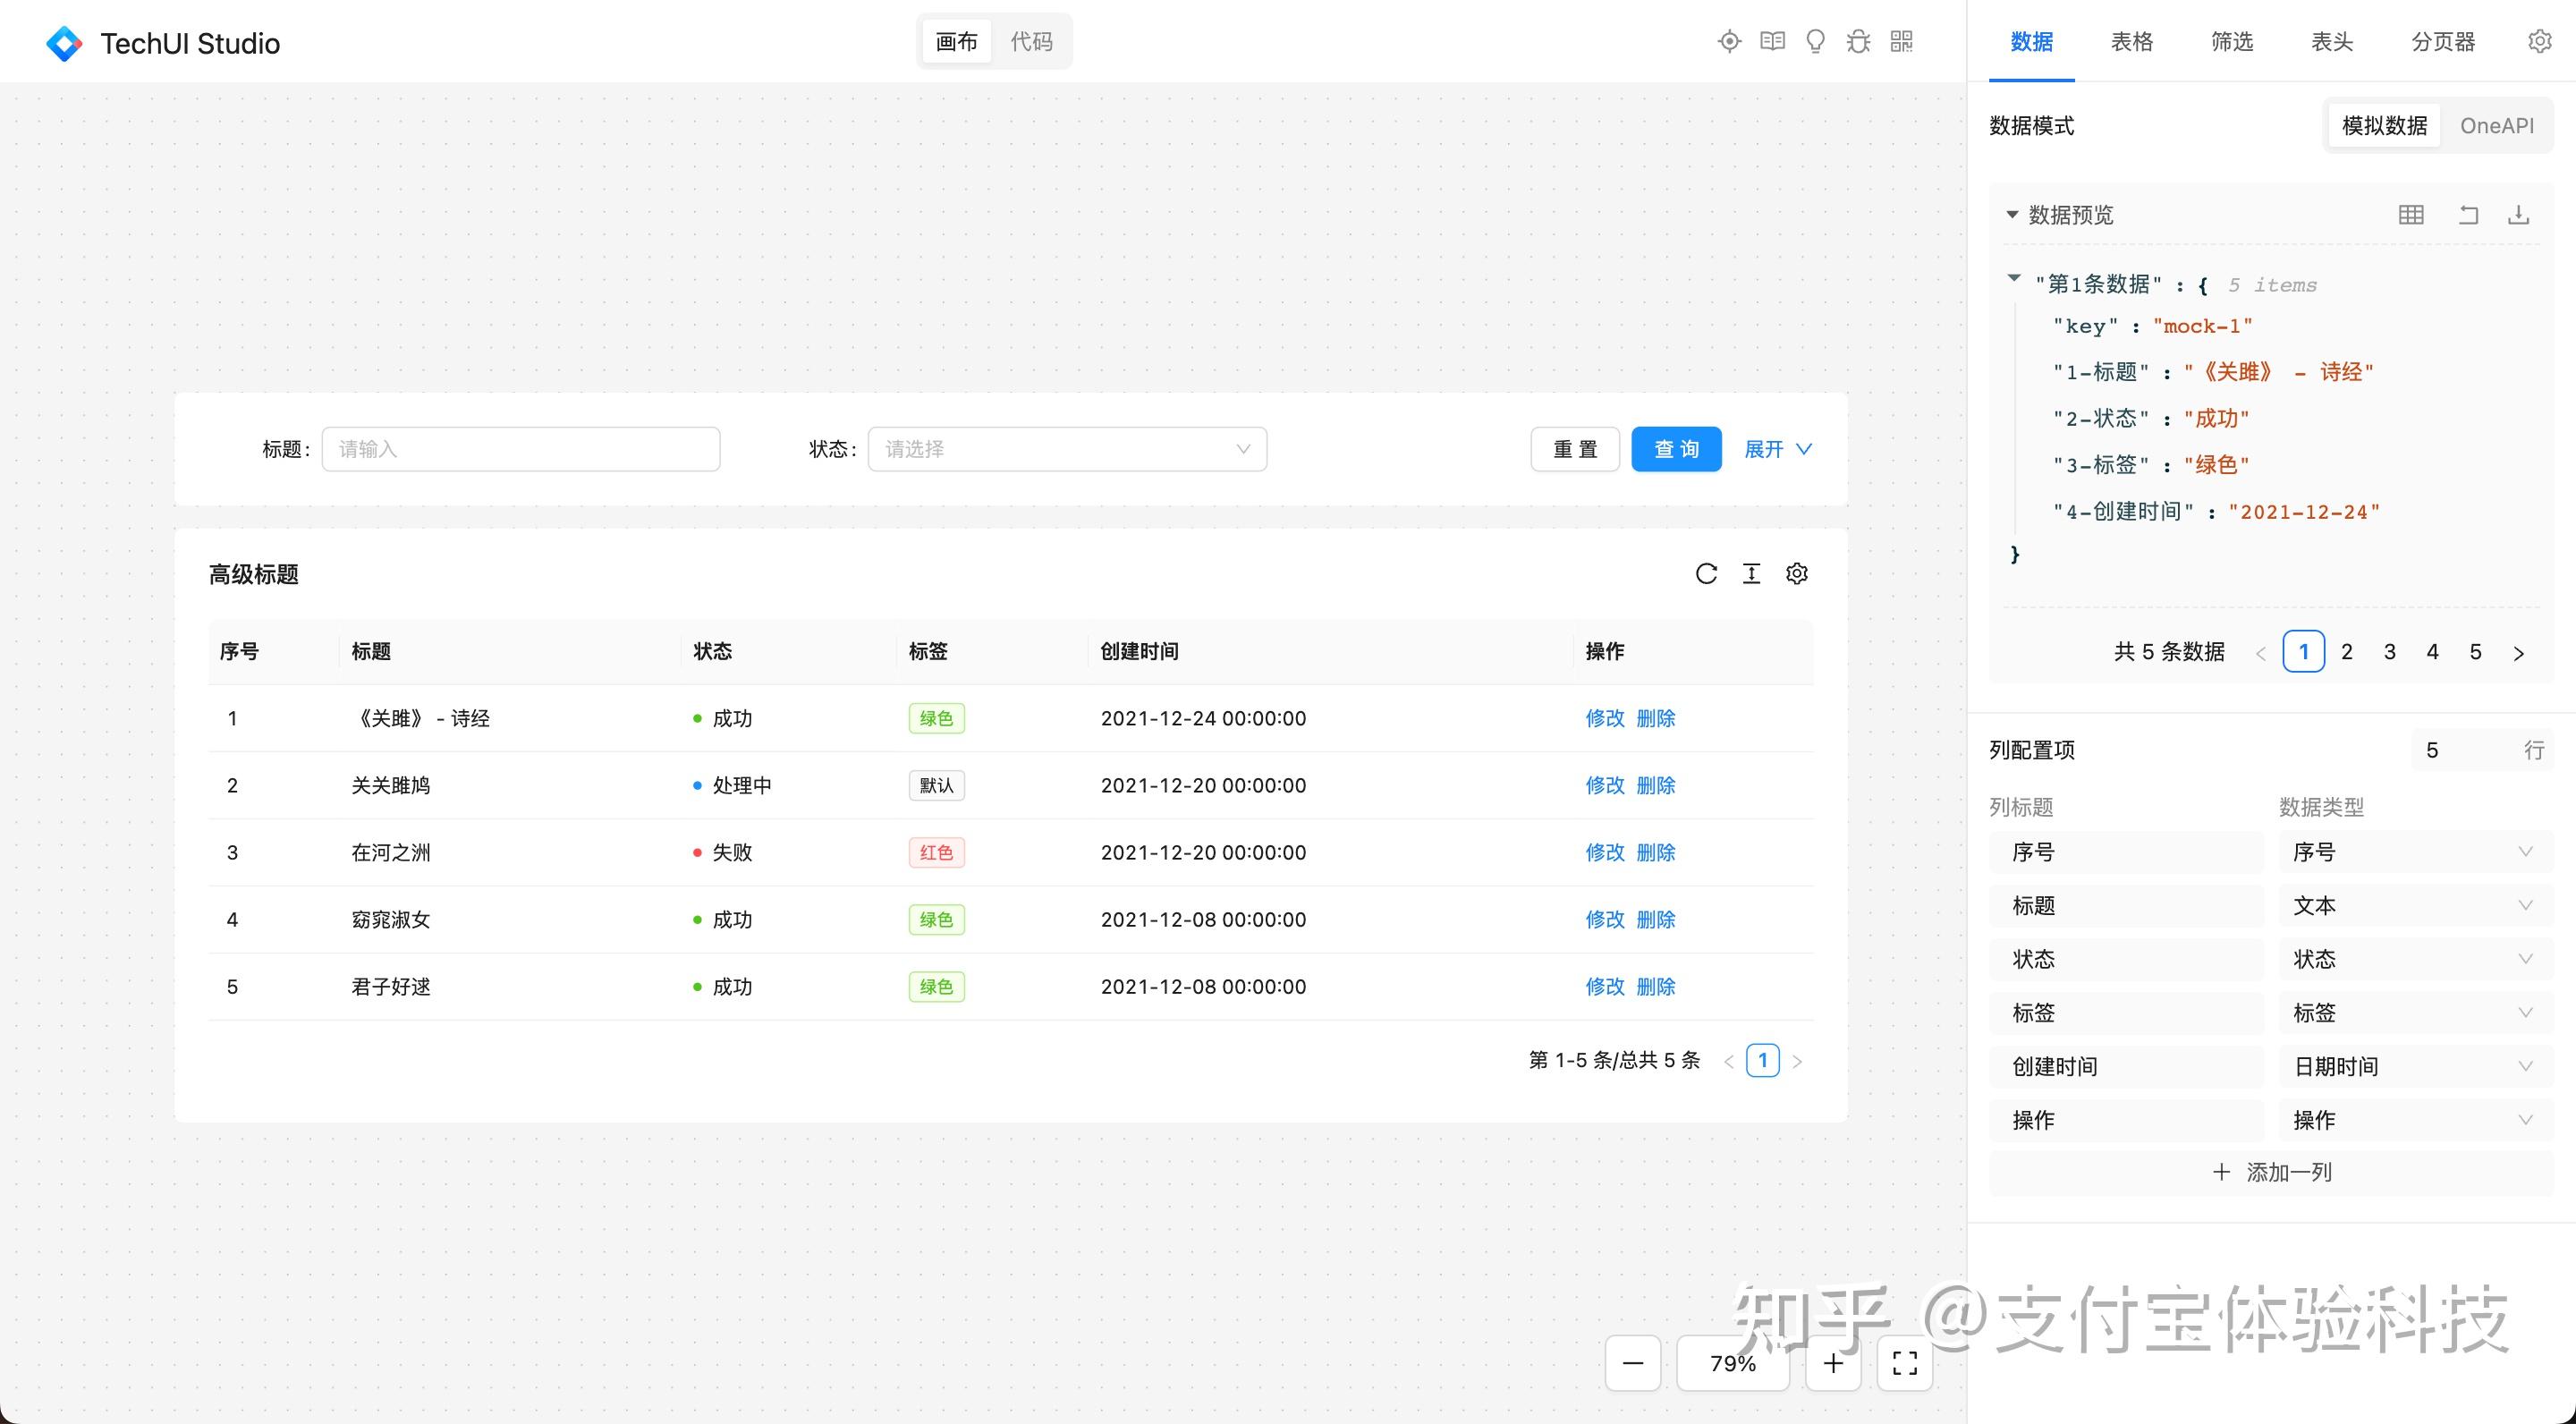Switch editor view to 代码
The width and height of the screenshot is (2576, 1424).
1031,41
